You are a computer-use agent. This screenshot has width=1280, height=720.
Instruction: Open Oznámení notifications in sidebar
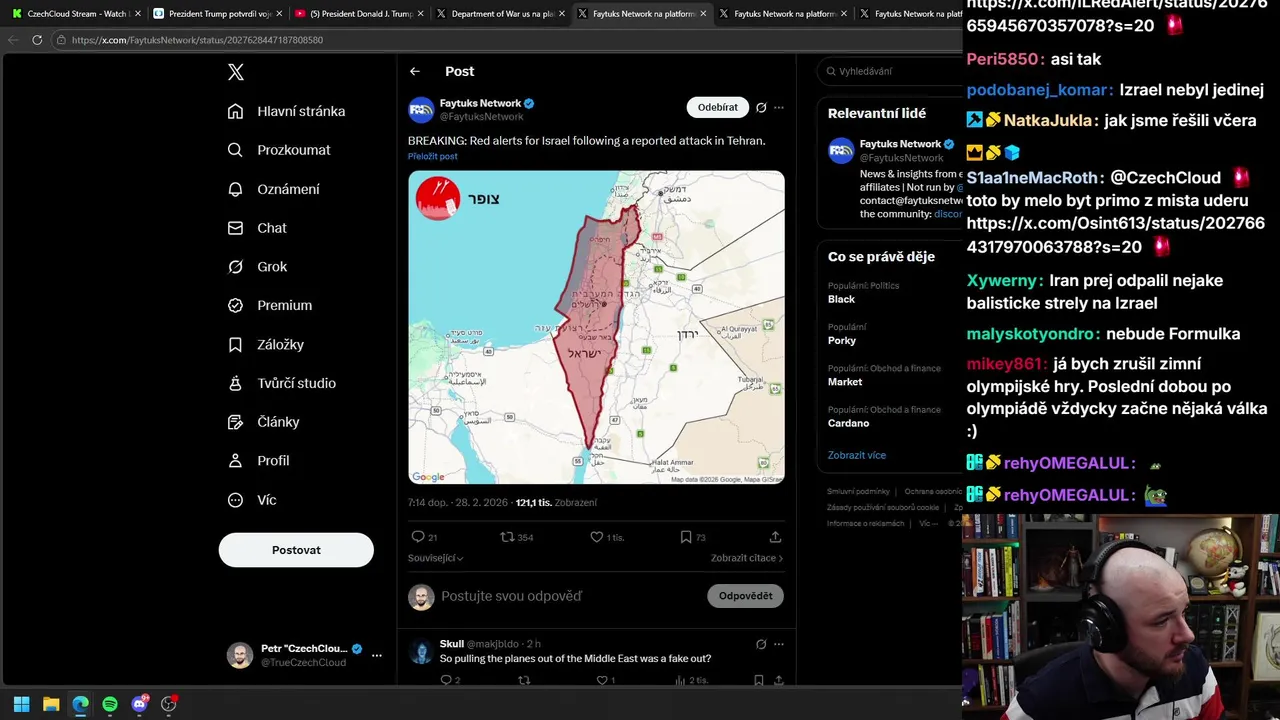point(273,189)
